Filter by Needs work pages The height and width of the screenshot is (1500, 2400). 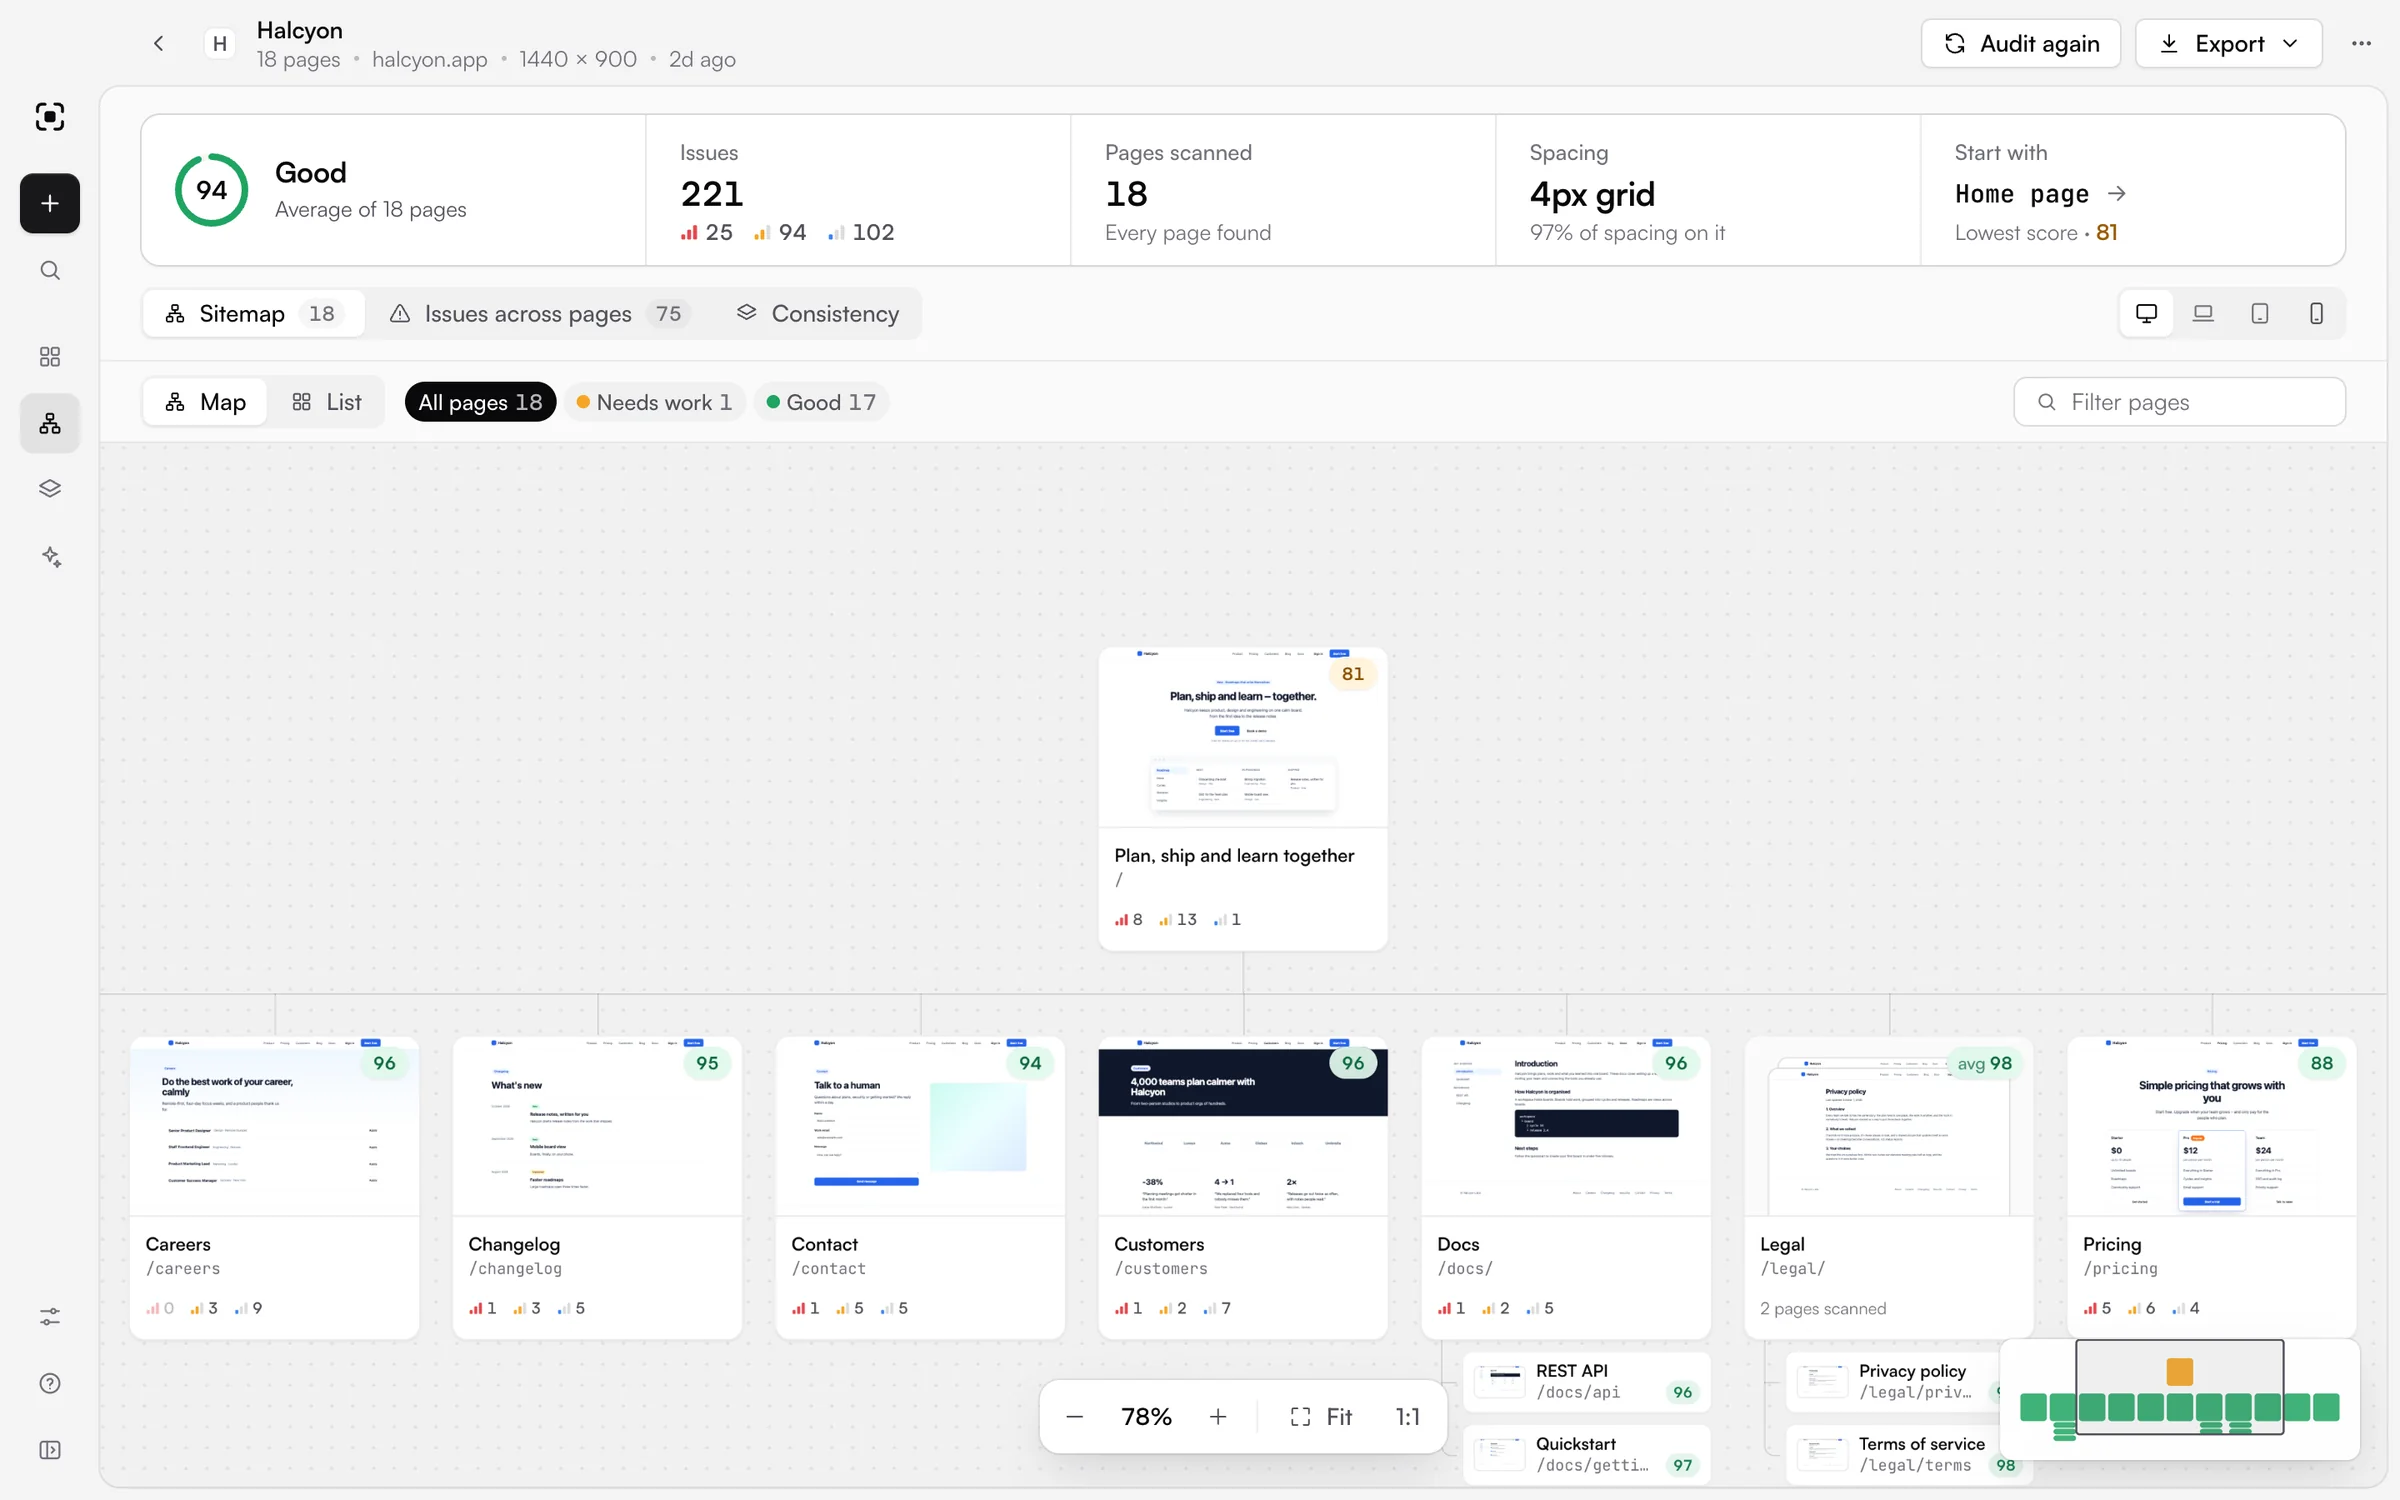pyautogui.click(x=655, y=402)
